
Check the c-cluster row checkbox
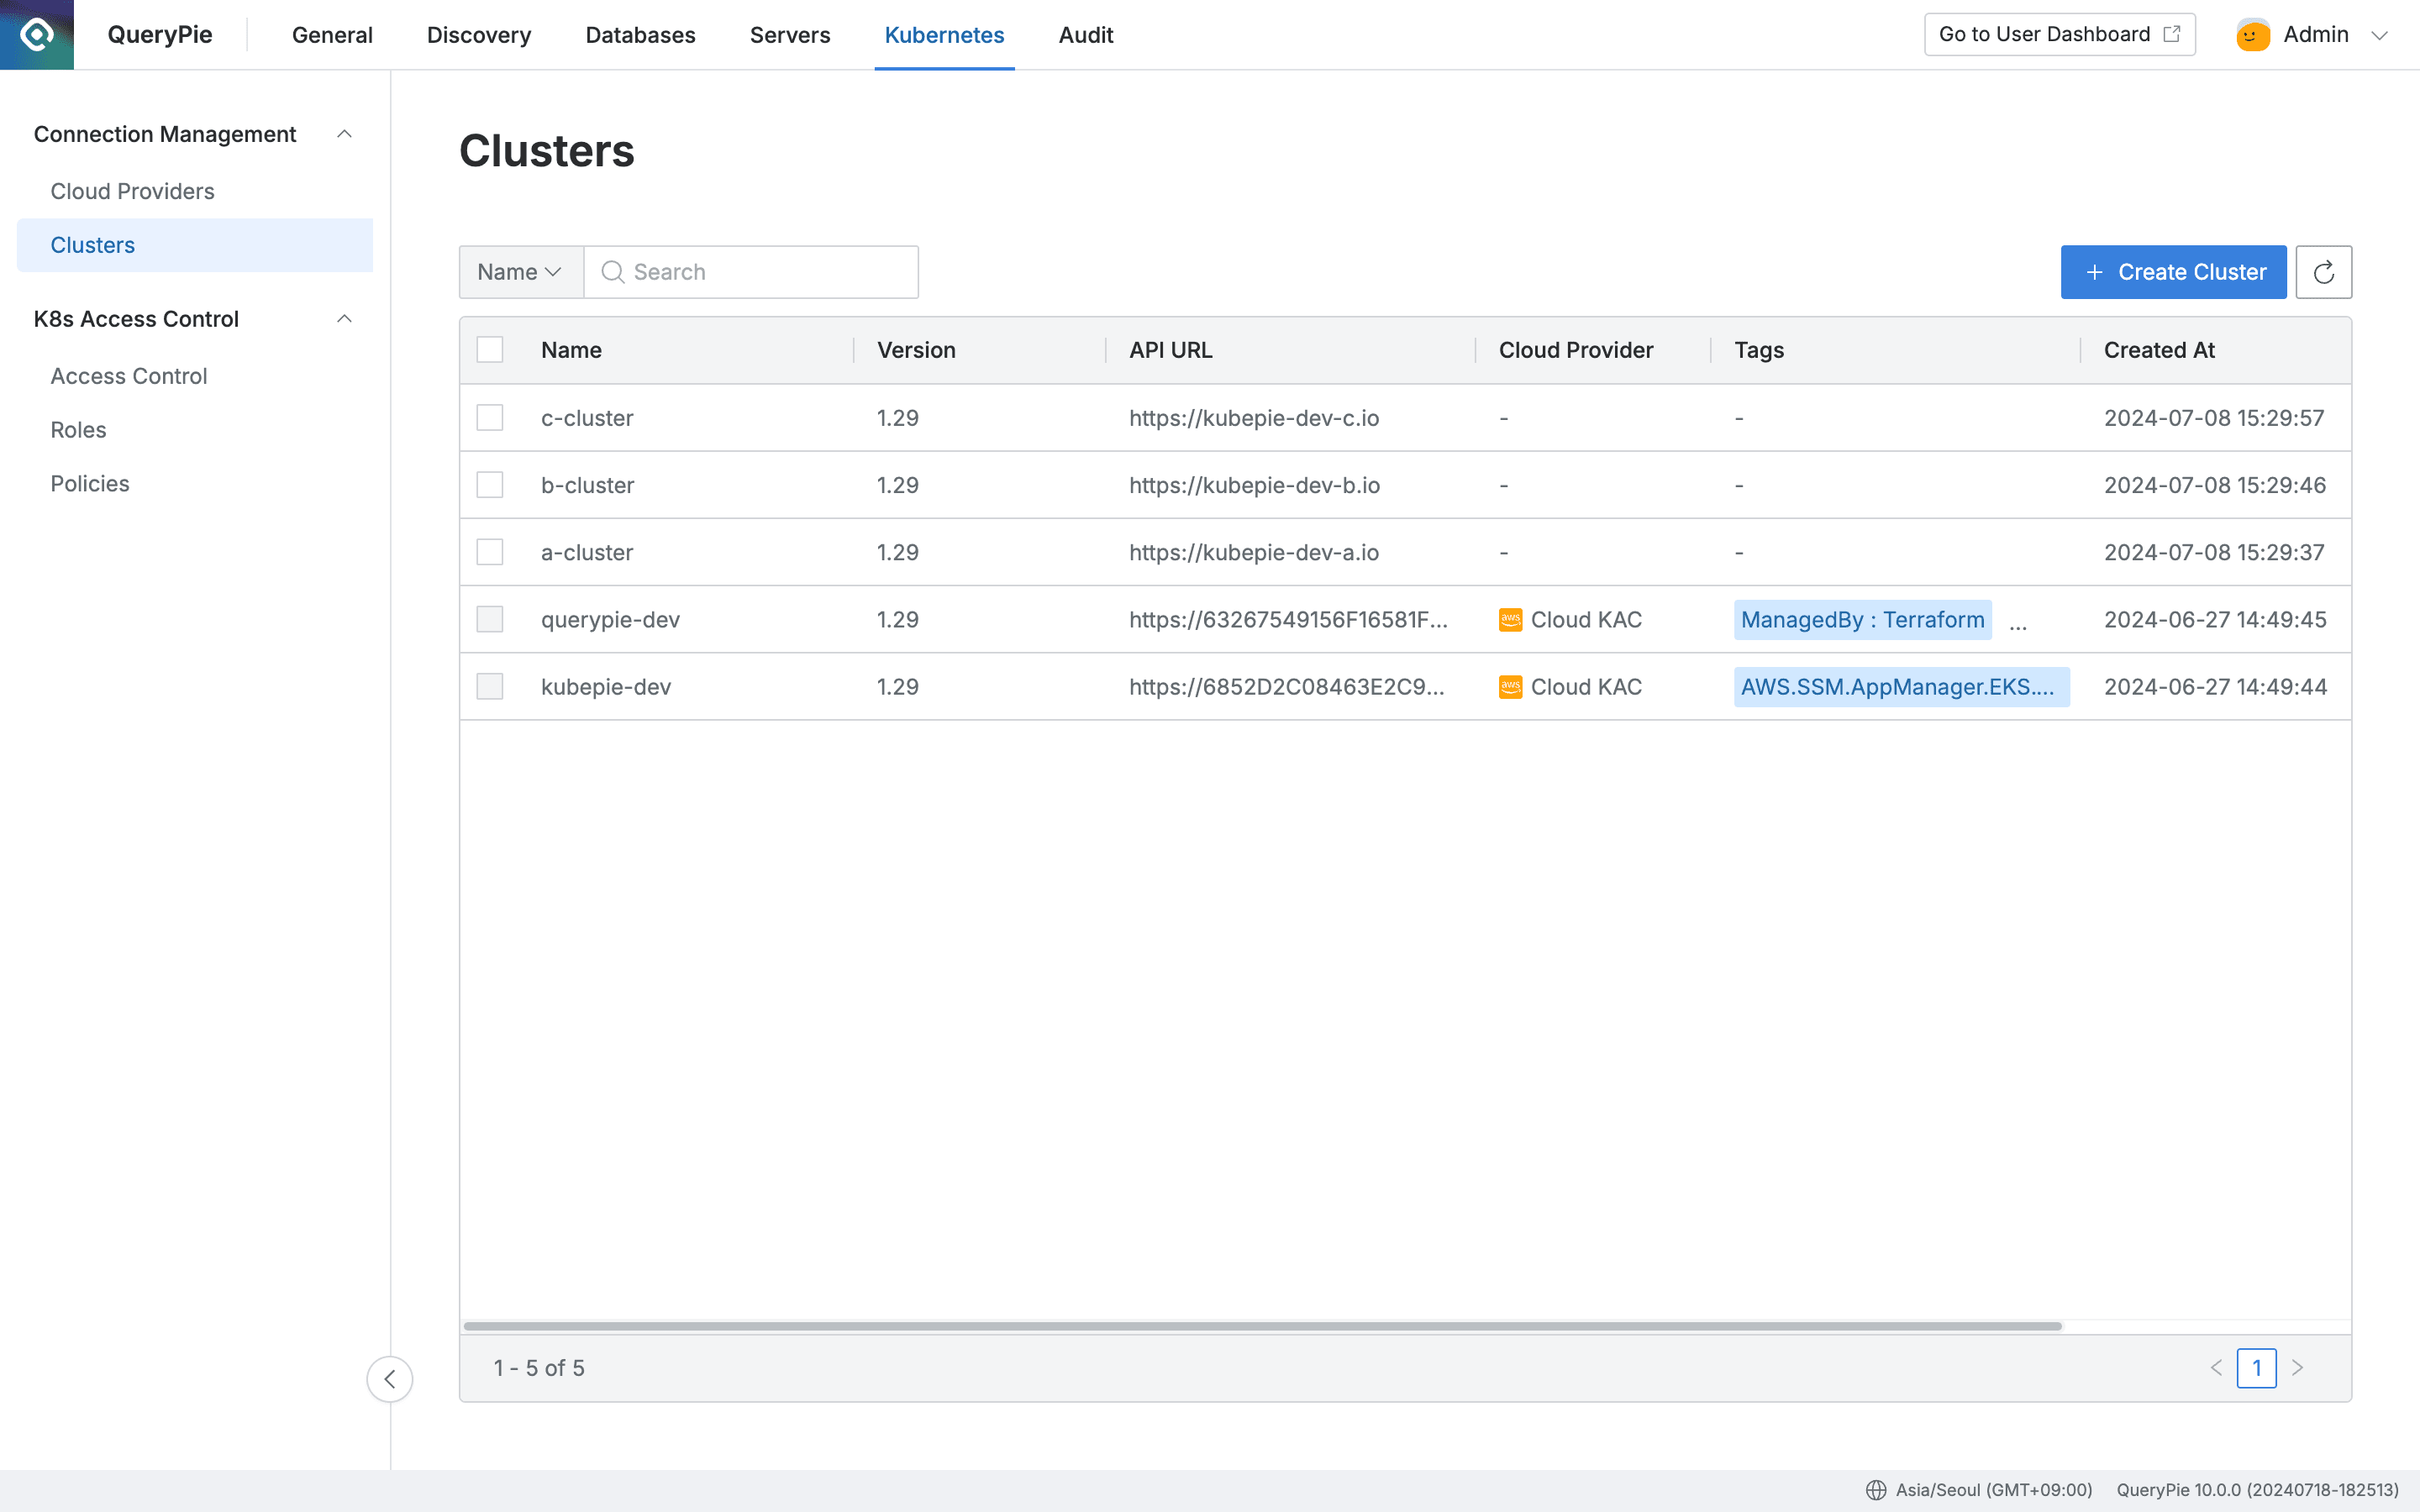point(489,417)
